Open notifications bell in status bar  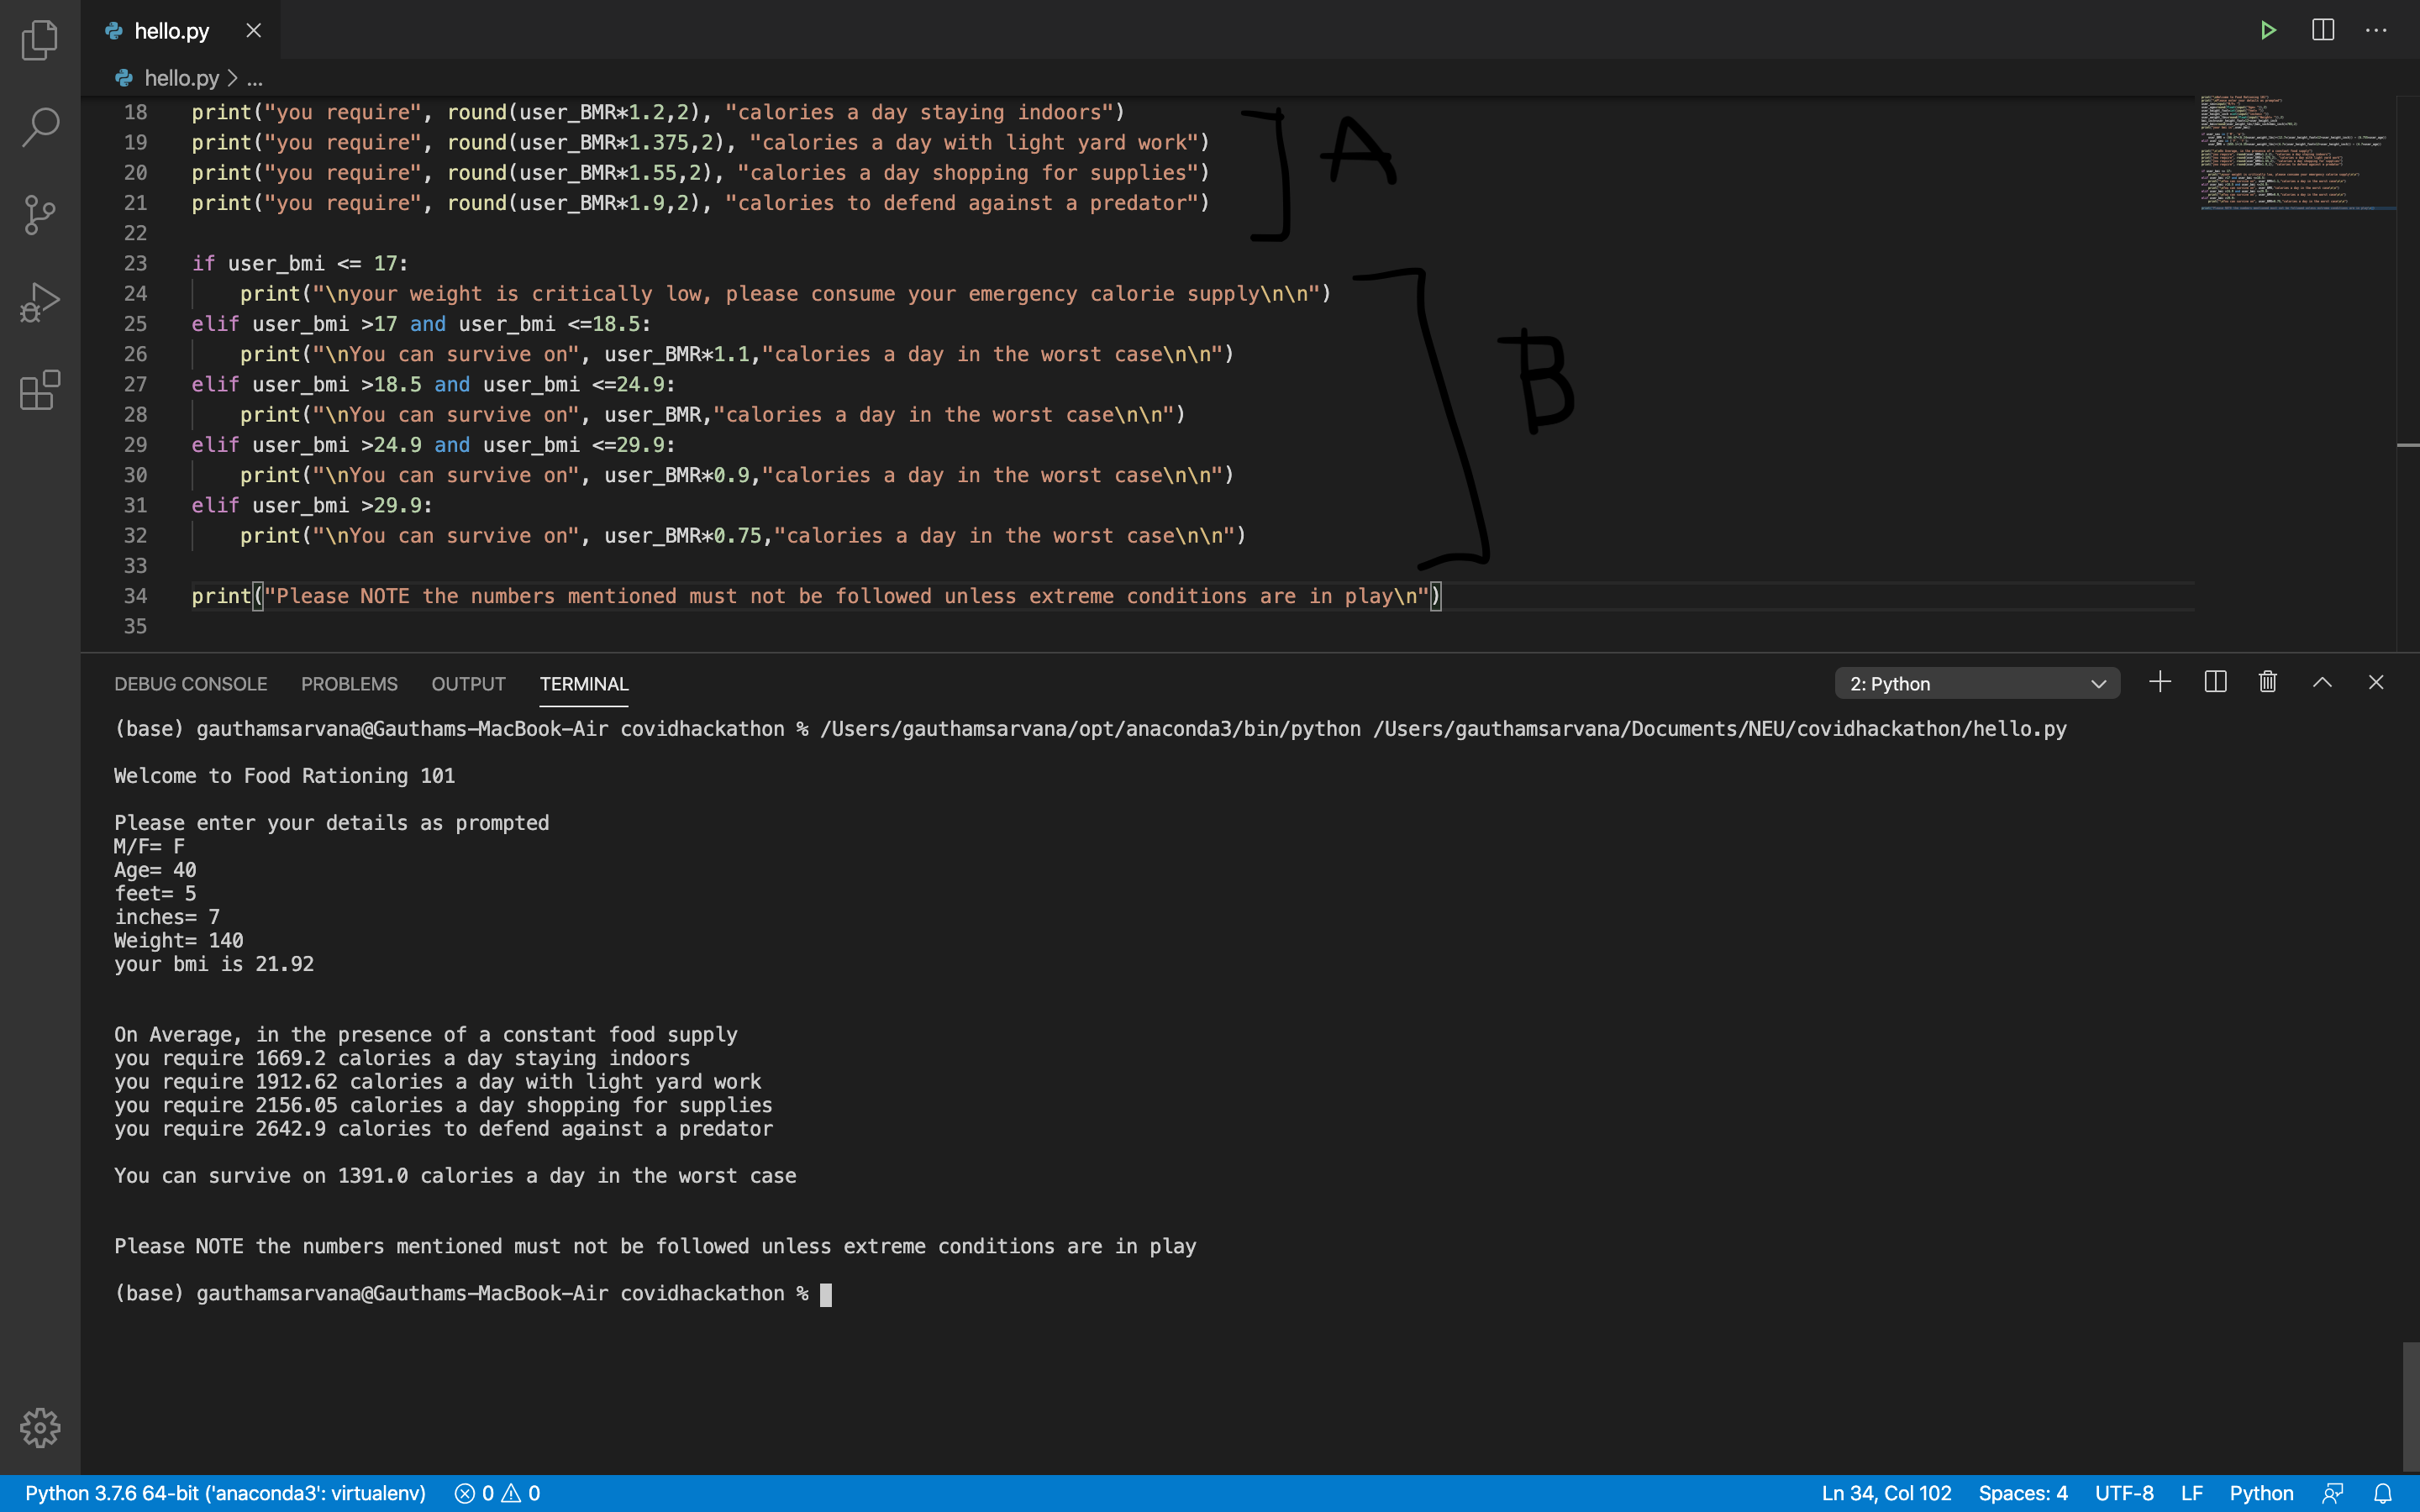point(2383,1493)
